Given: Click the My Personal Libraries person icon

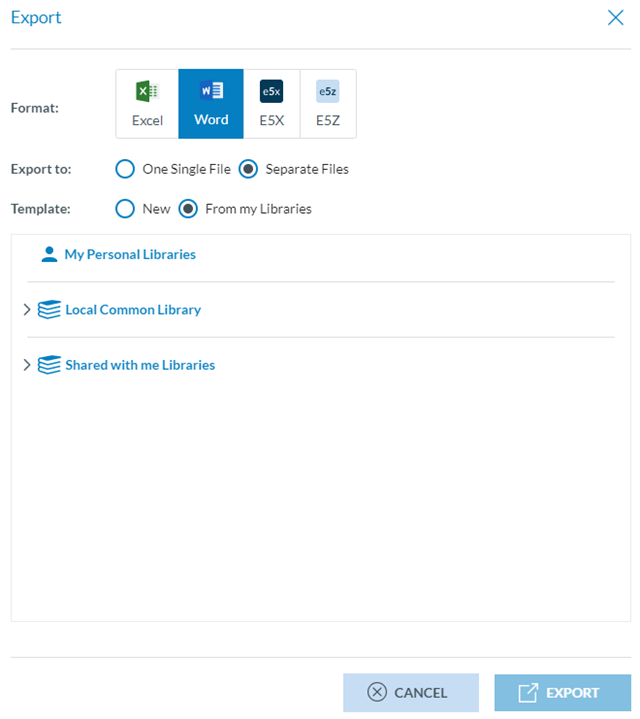Looking at the screenshot, I should [49, 254].
